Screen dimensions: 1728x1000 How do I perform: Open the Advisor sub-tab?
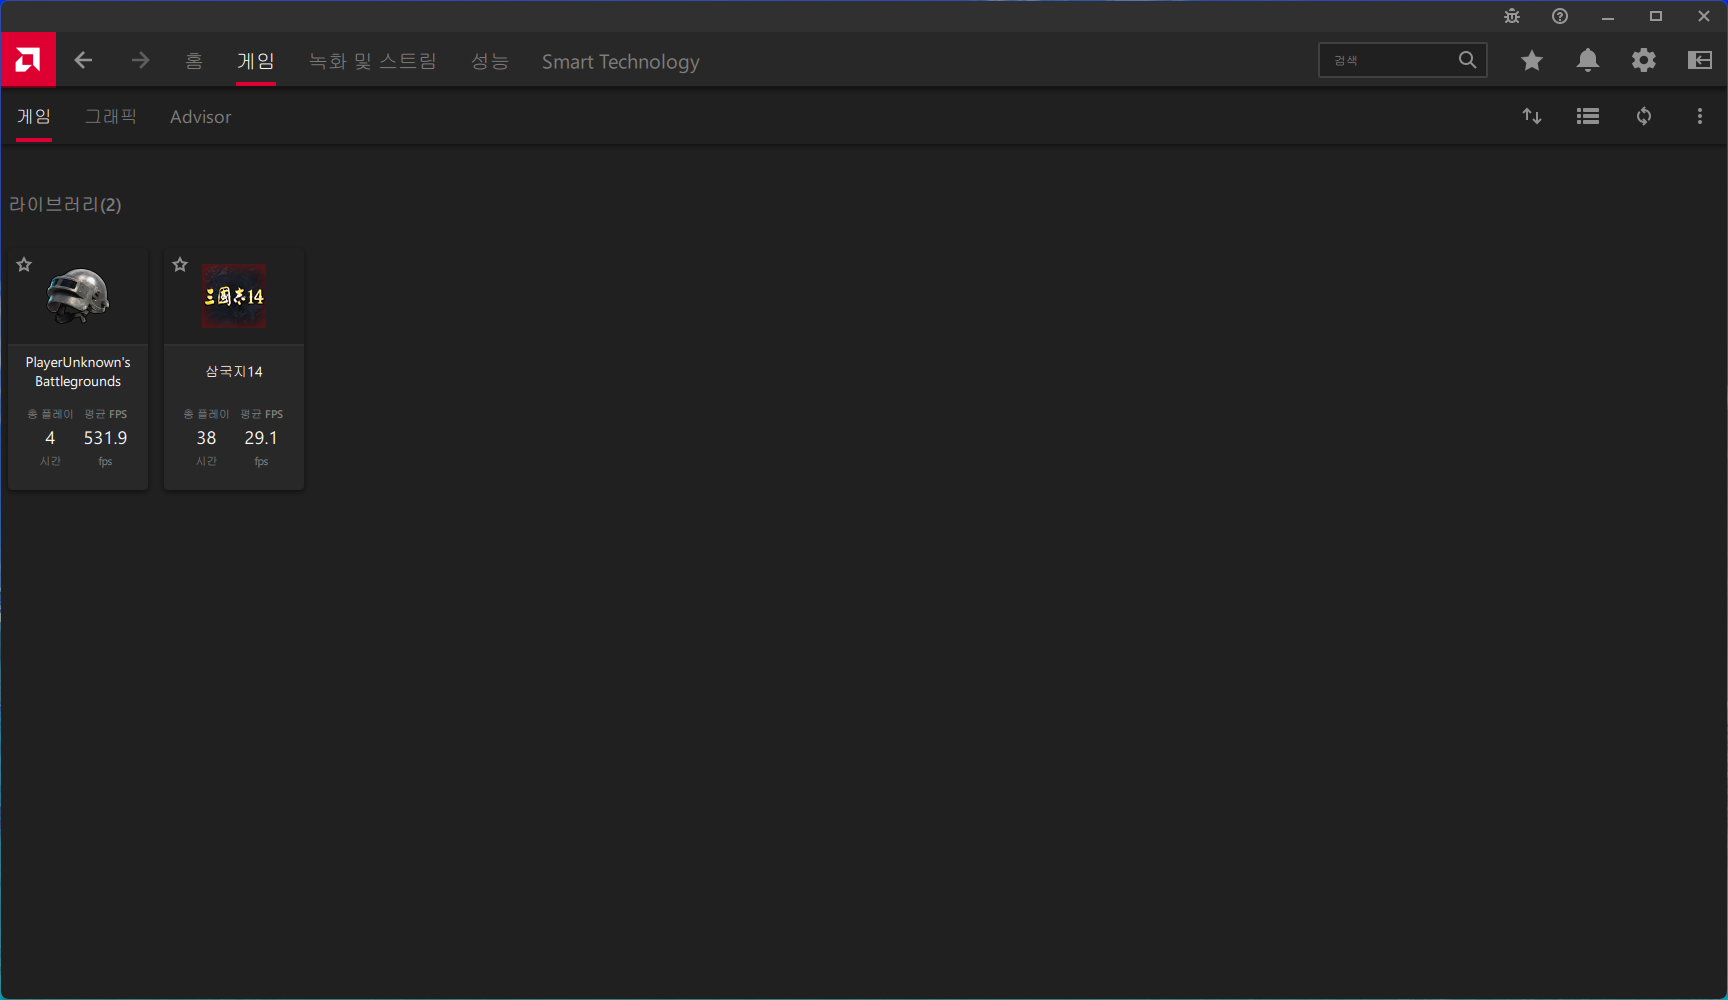coord(200,117)
